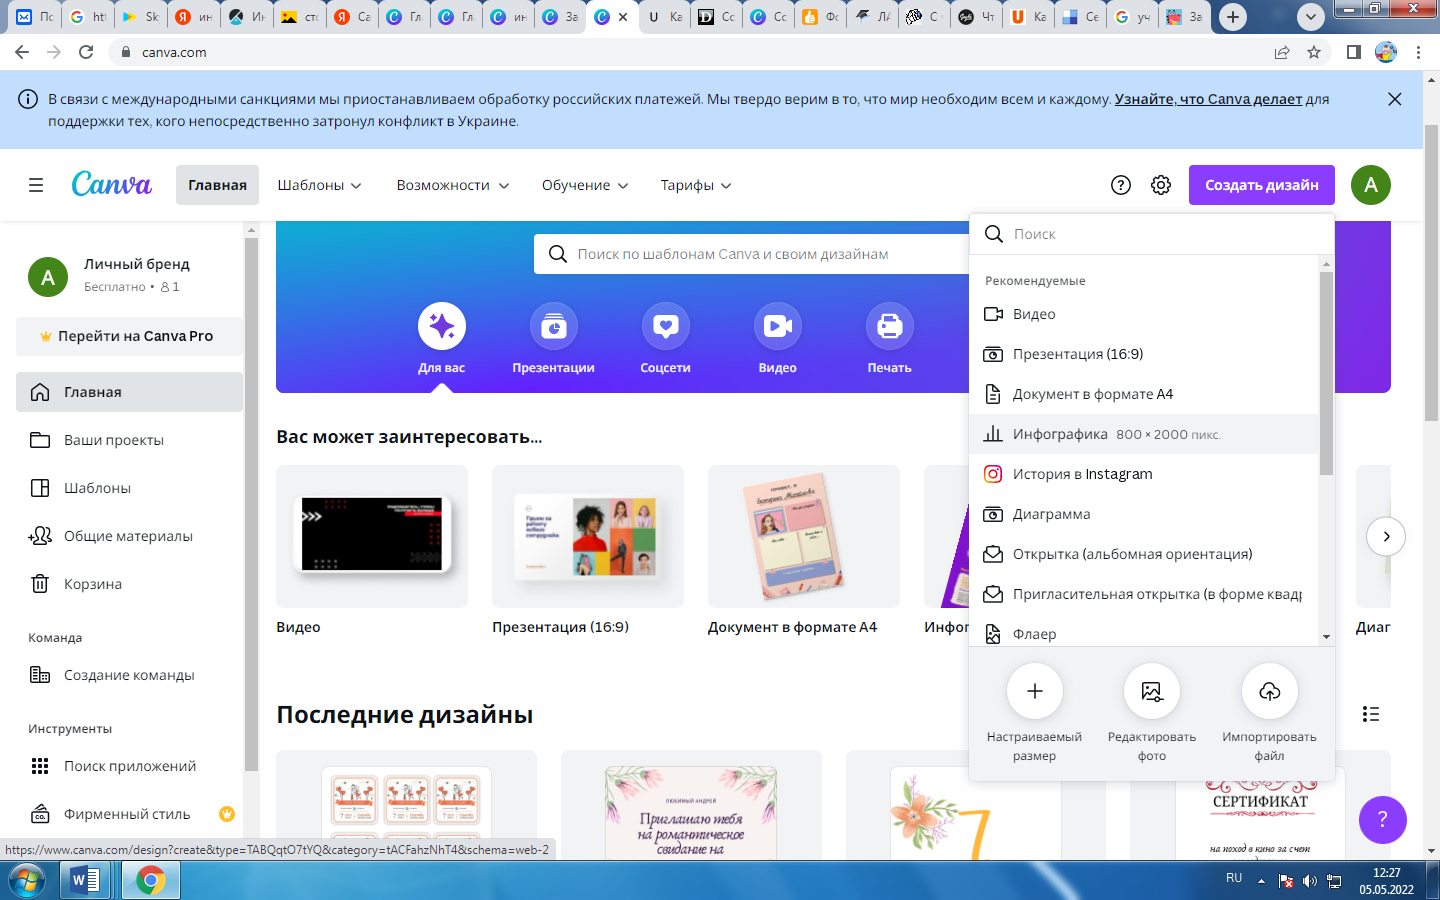
Task: Choose 'Презентация (16:9)' in the create list
Action: point(1144,354)
